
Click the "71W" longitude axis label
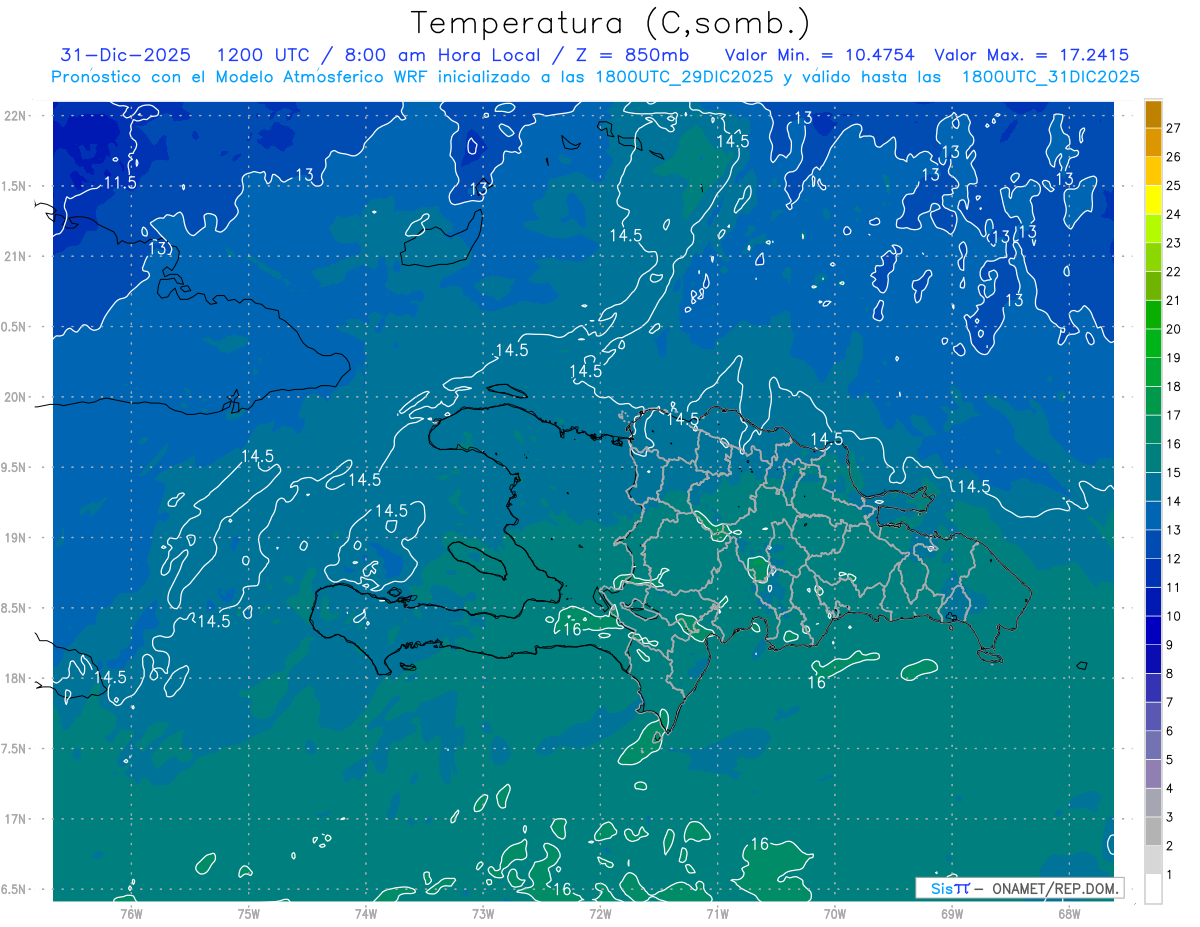pyautogui.click(x=717, y=913)
